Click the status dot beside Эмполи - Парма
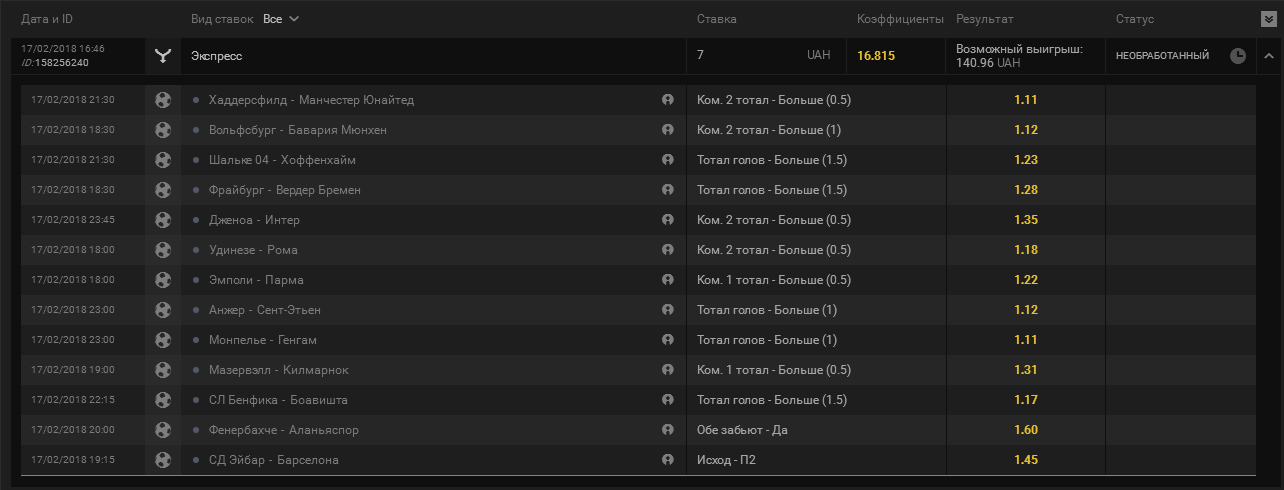 (196, 280)
